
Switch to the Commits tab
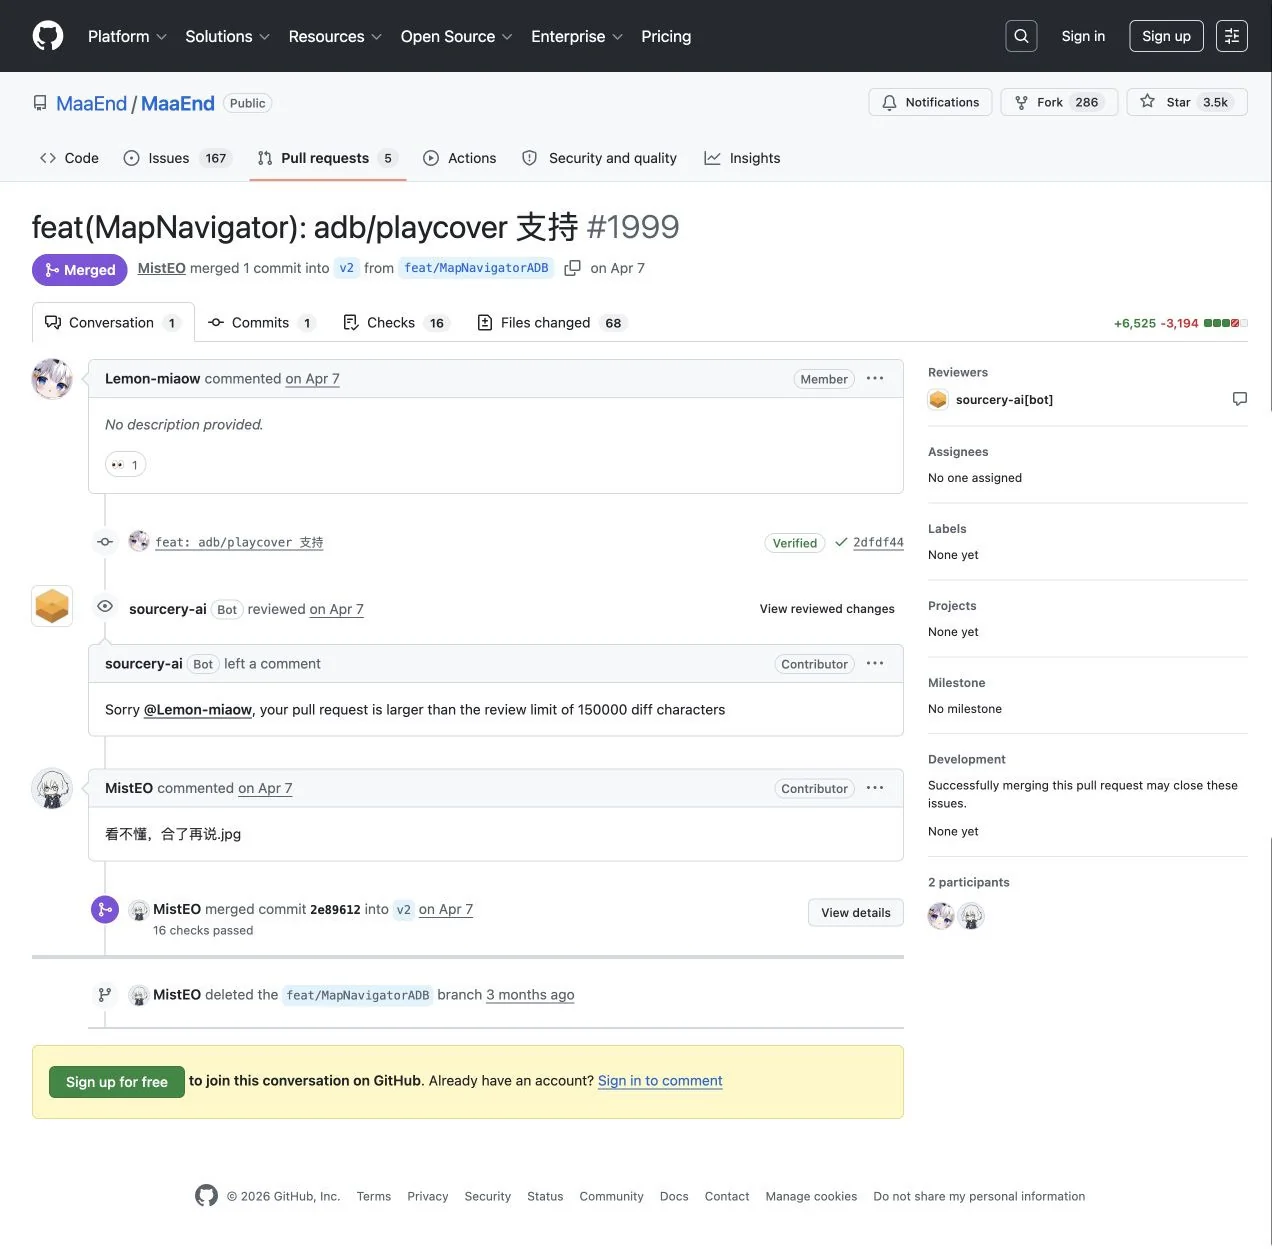[x=262, y=323]
